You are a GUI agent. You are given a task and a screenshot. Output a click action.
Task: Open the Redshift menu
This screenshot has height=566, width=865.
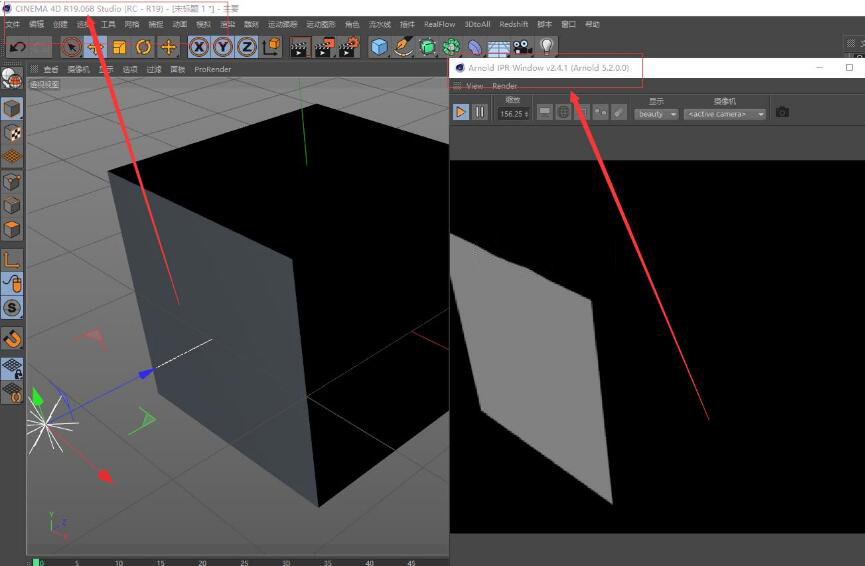click(514, 24)
